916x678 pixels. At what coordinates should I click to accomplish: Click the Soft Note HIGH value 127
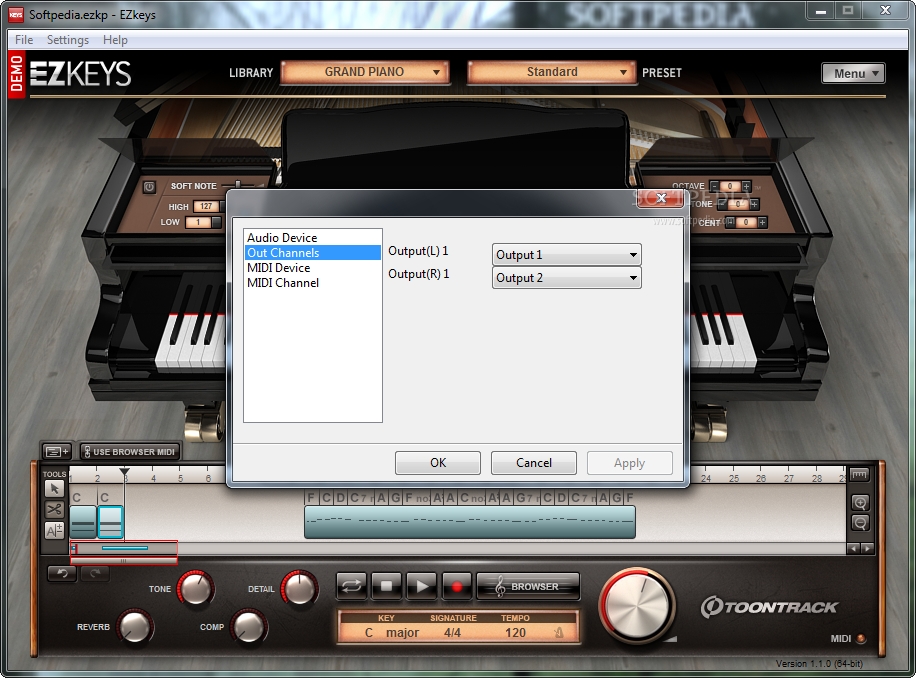coord(206,206)
